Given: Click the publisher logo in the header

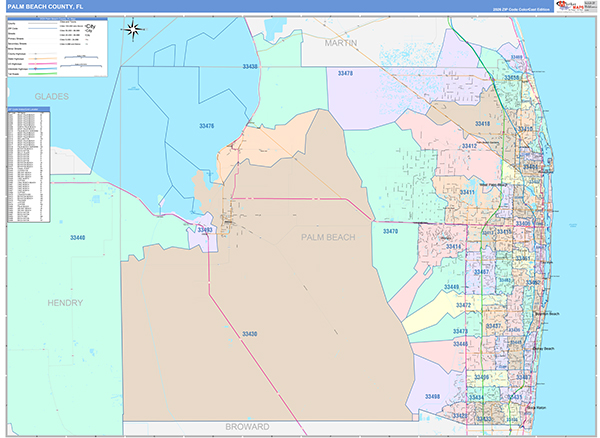Looking at the screenshot, I should click(568, 7).
